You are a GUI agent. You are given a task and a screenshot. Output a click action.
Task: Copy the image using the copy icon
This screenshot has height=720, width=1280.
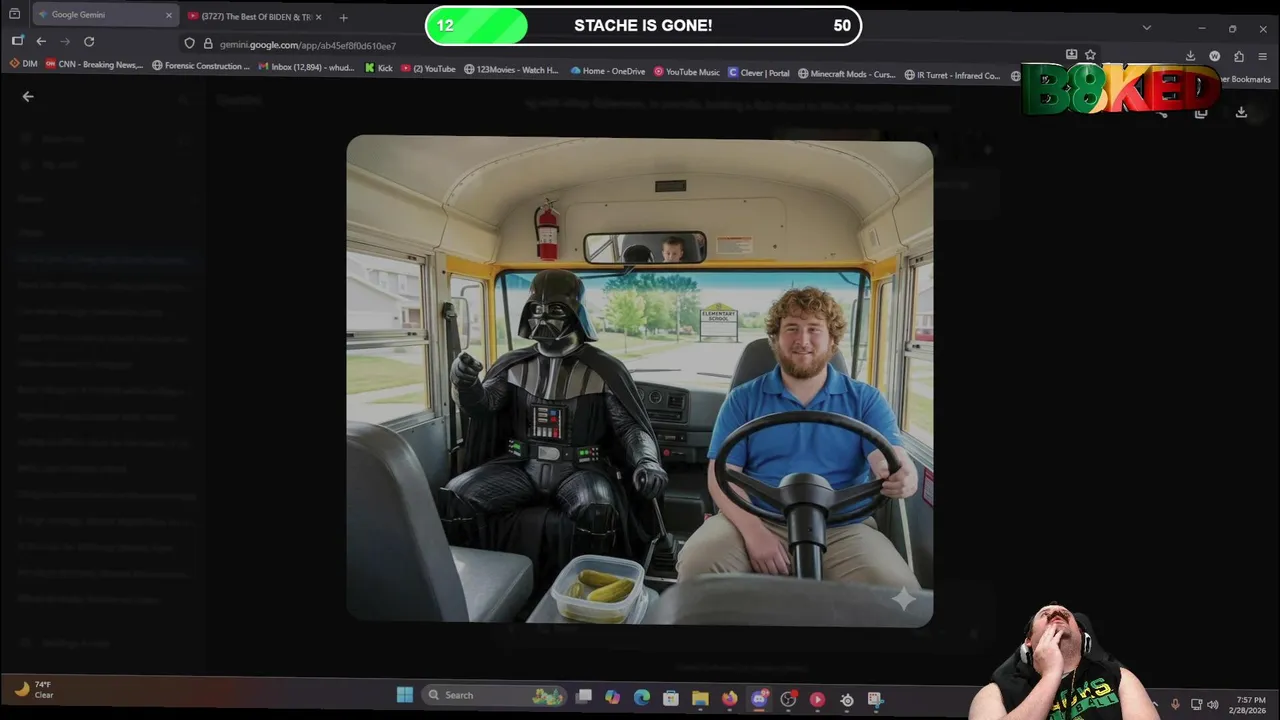click(1201, 113)
